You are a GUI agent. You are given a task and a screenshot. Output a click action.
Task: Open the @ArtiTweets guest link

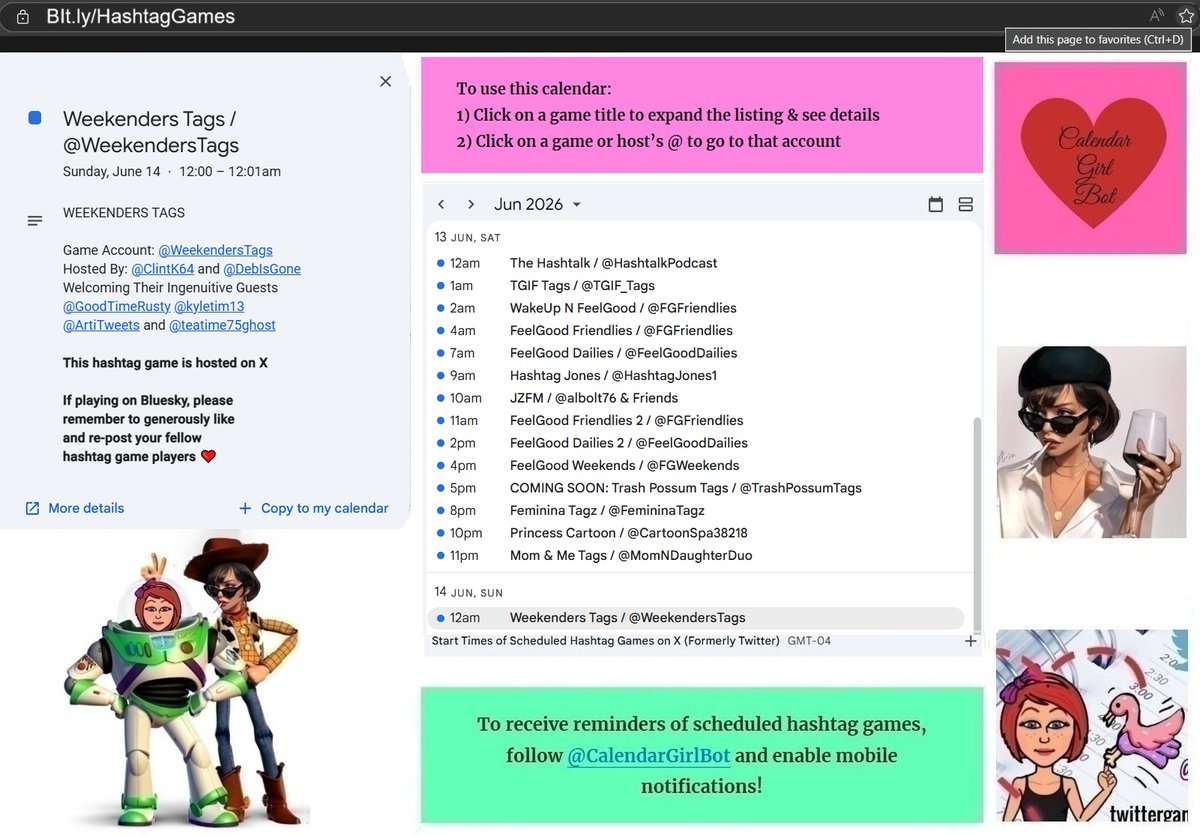coord(101,325)
